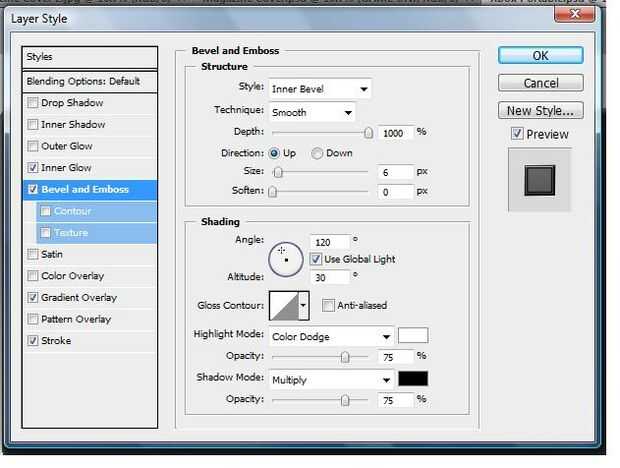Open the Technique dropdown showing Smooth
The image size is (620, 468).
coord(312,113)
